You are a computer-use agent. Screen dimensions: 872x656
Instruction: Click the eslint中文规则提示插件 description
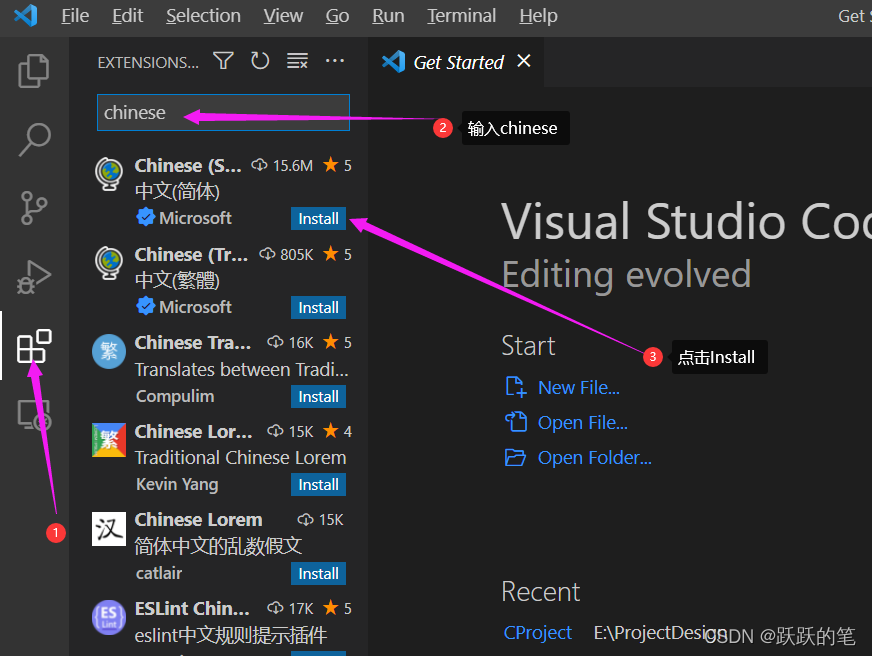pos(231,635)
